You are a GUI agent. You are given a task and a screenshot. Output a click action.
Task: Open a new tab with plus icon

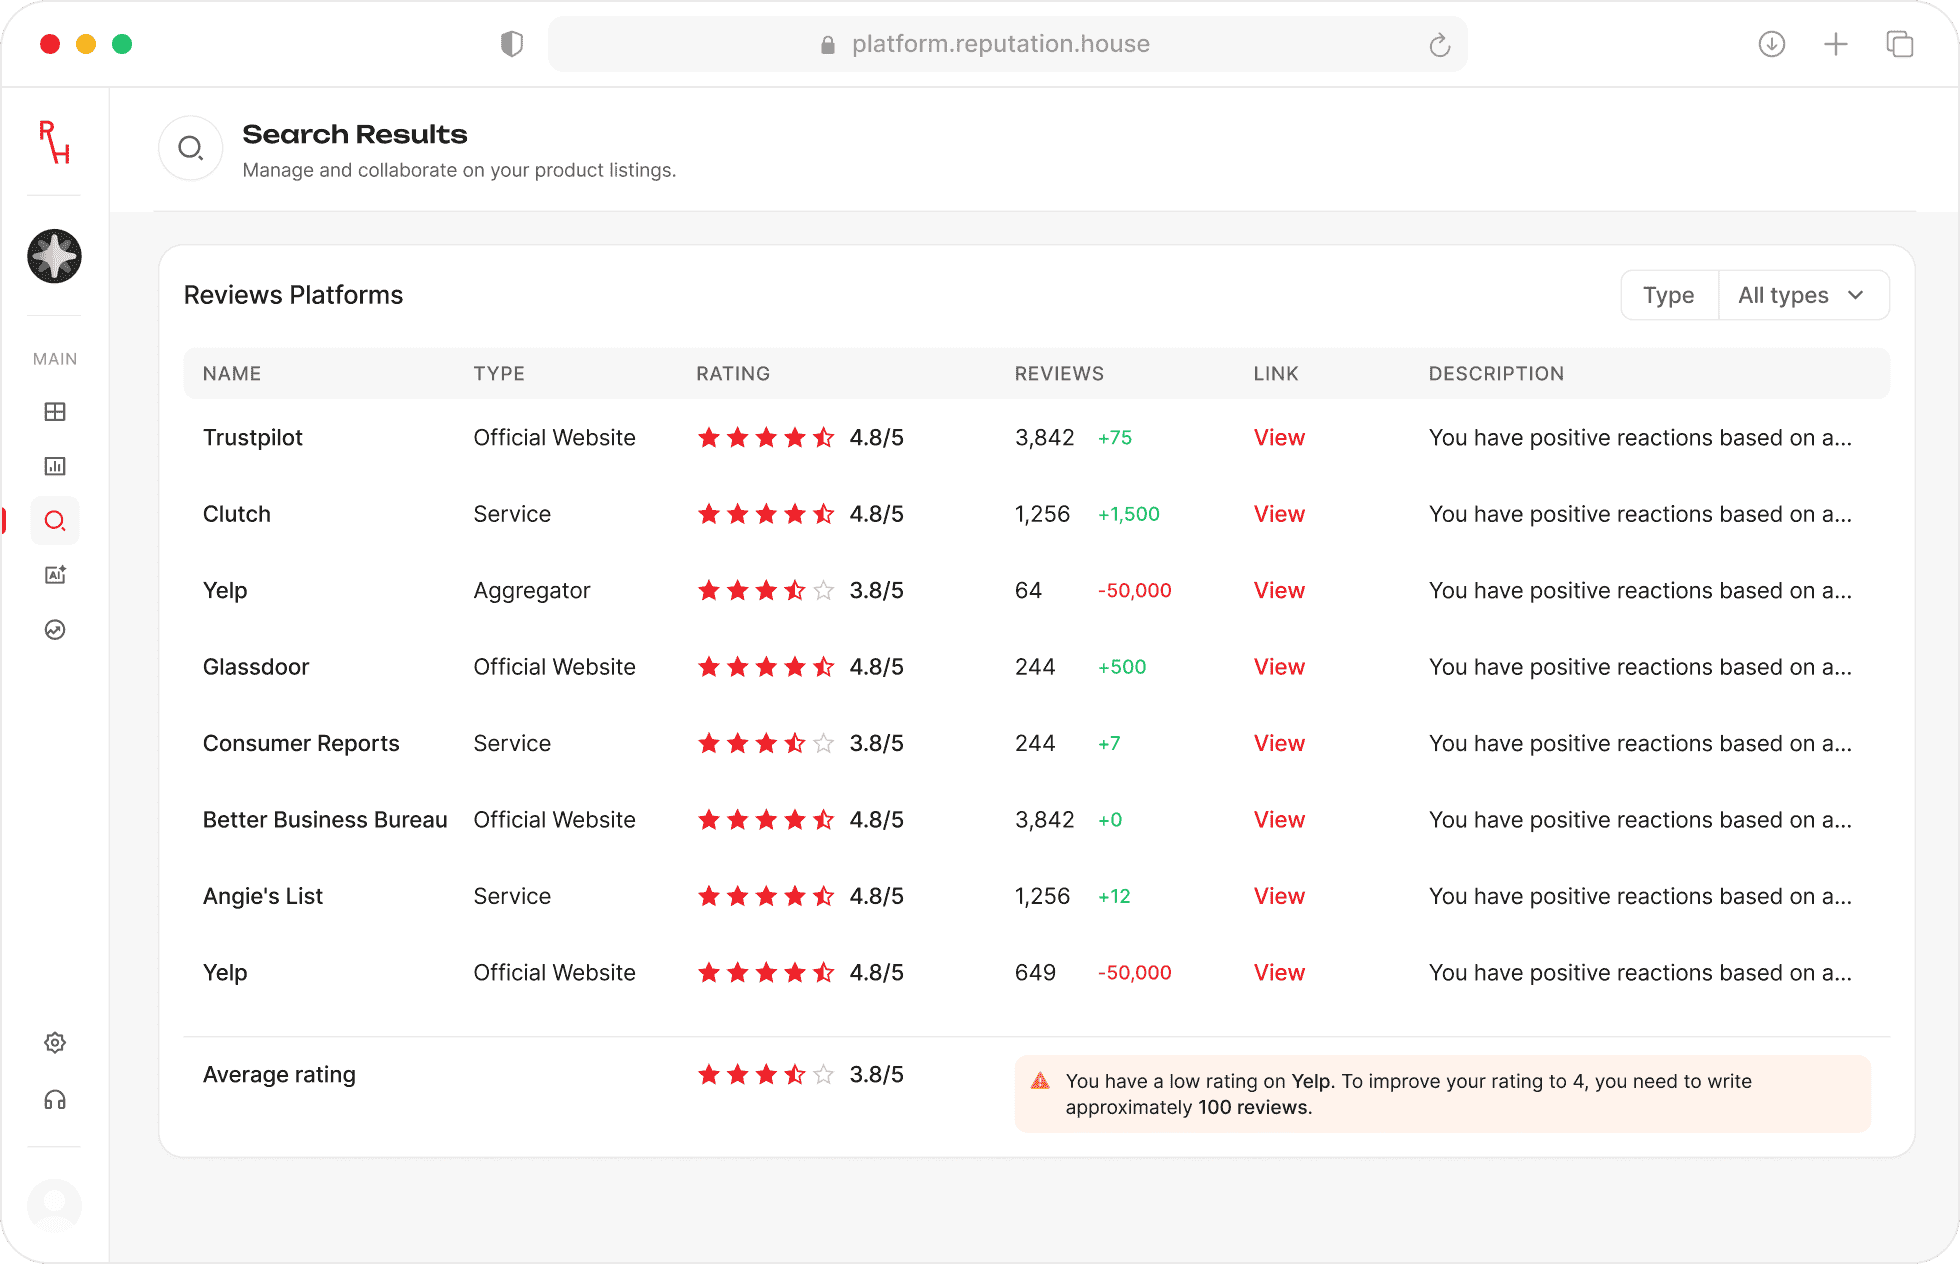pos(1836,44)
